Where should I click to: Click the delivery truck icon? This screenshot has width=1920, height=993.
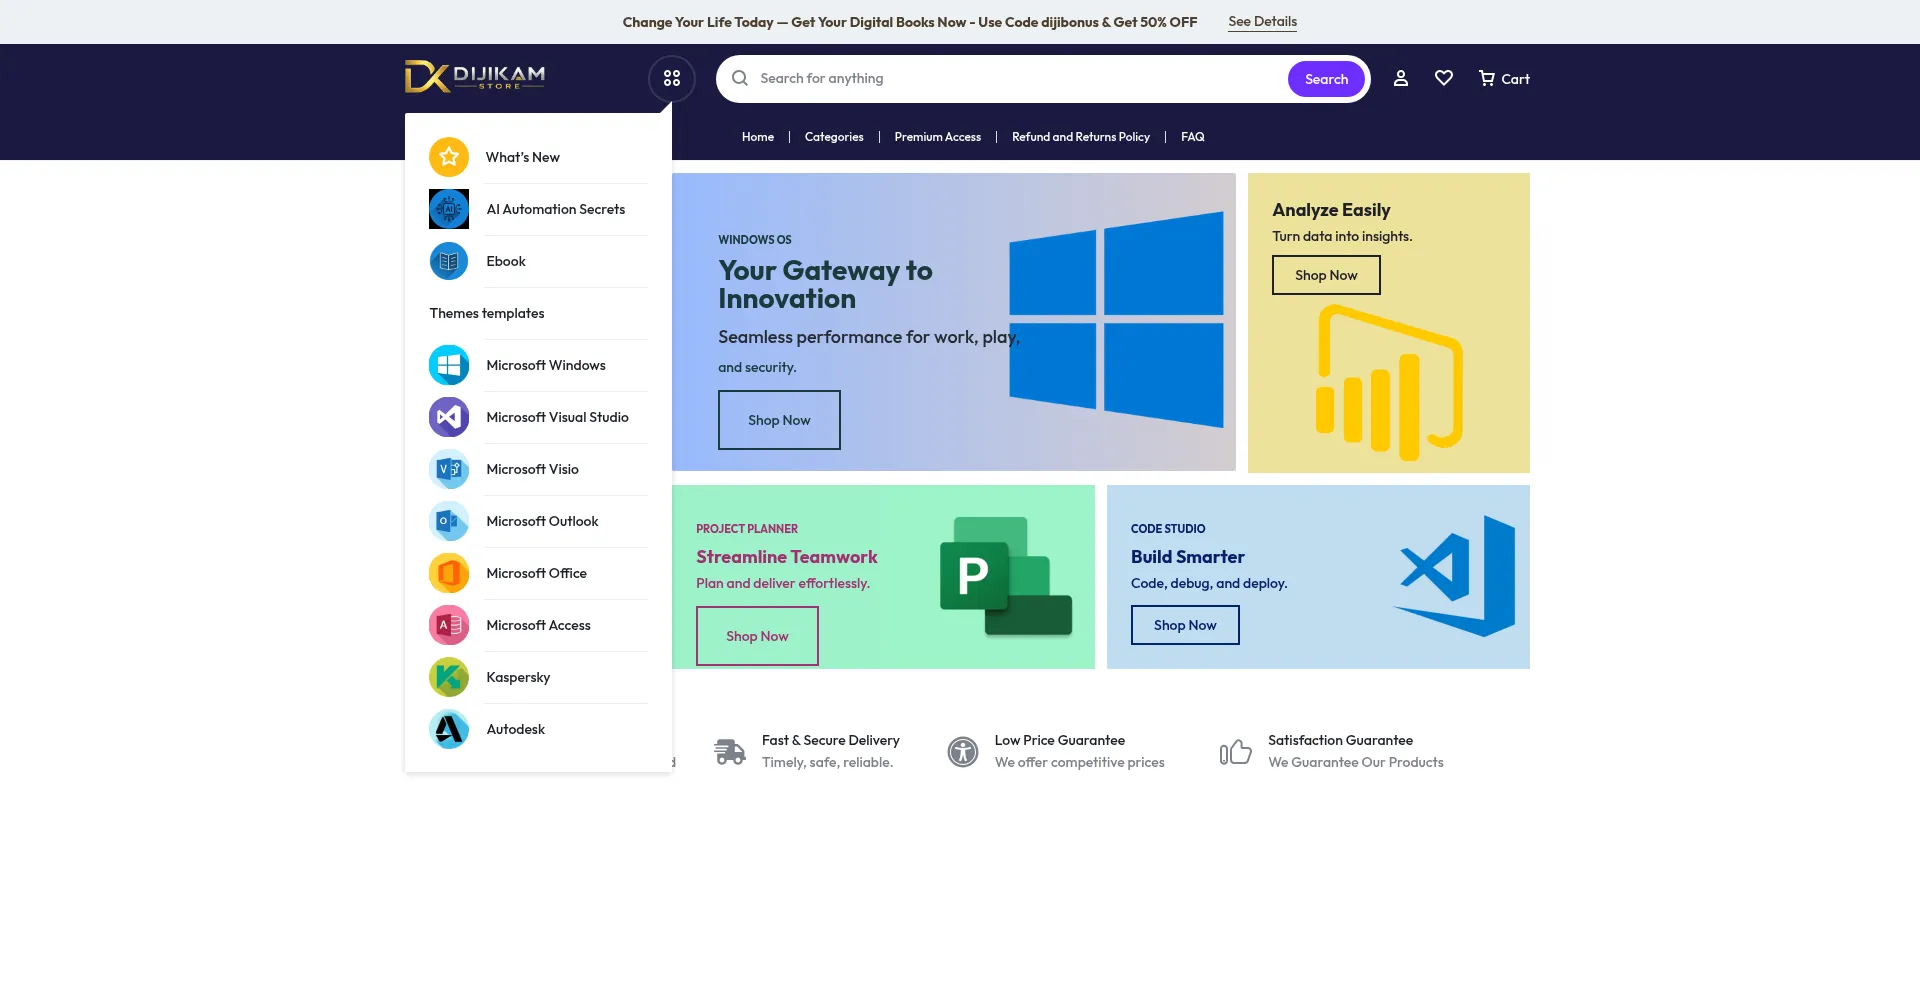click(x=730, y=751)
